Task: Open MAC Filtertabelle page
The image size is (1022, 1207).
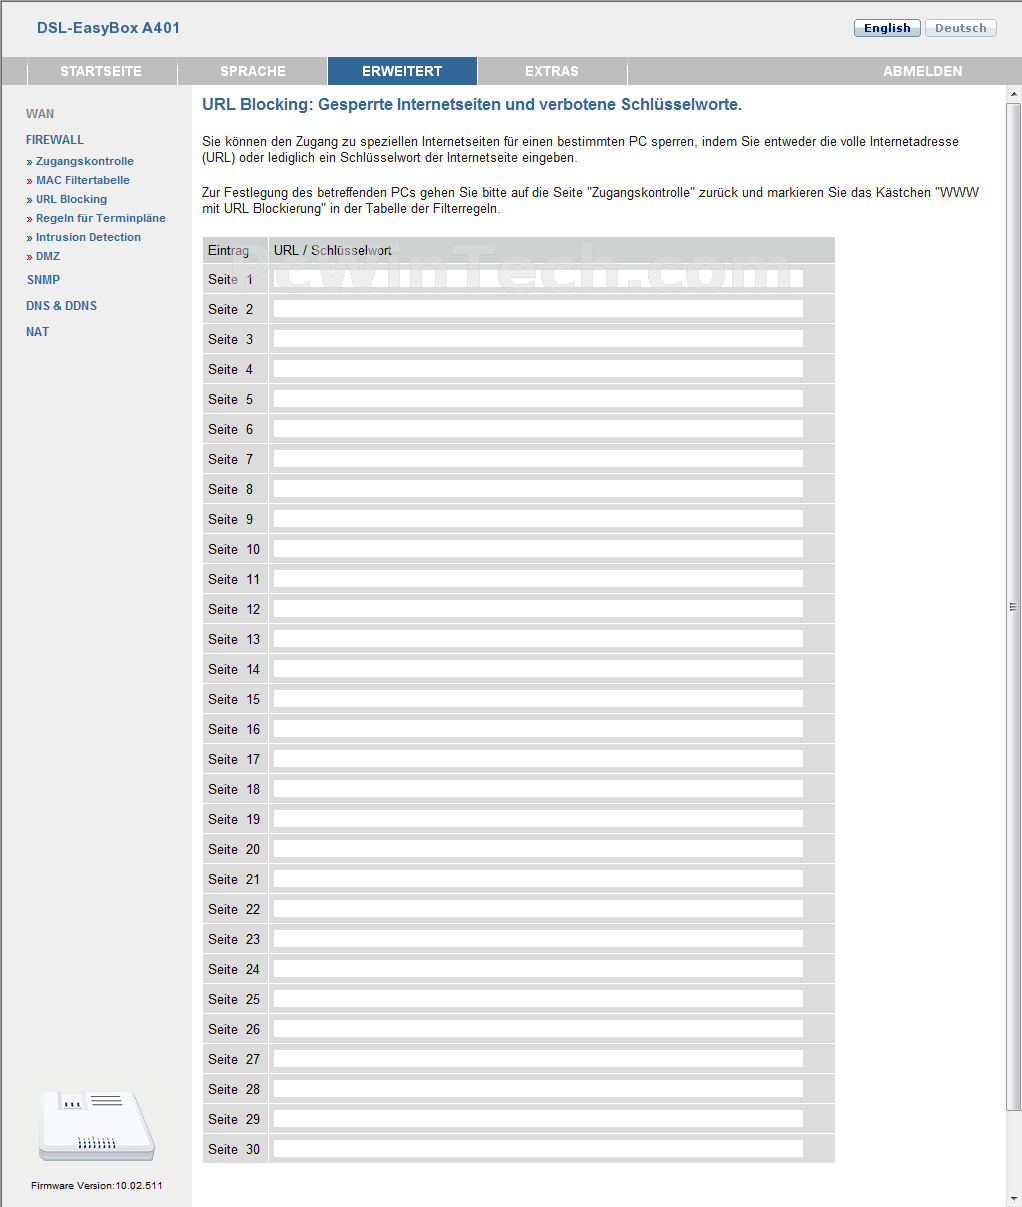Action: coord(83,180)
